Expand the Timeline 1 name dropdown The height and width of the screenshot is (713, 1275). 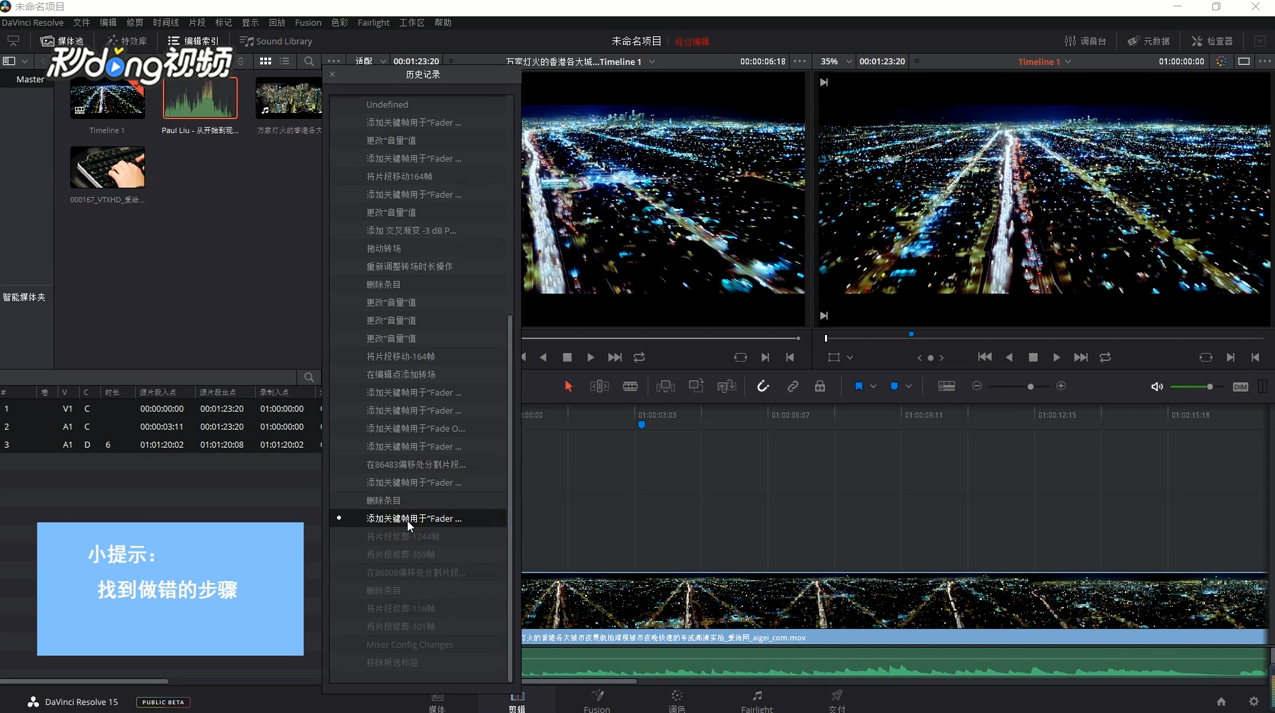pos(1068,62)
